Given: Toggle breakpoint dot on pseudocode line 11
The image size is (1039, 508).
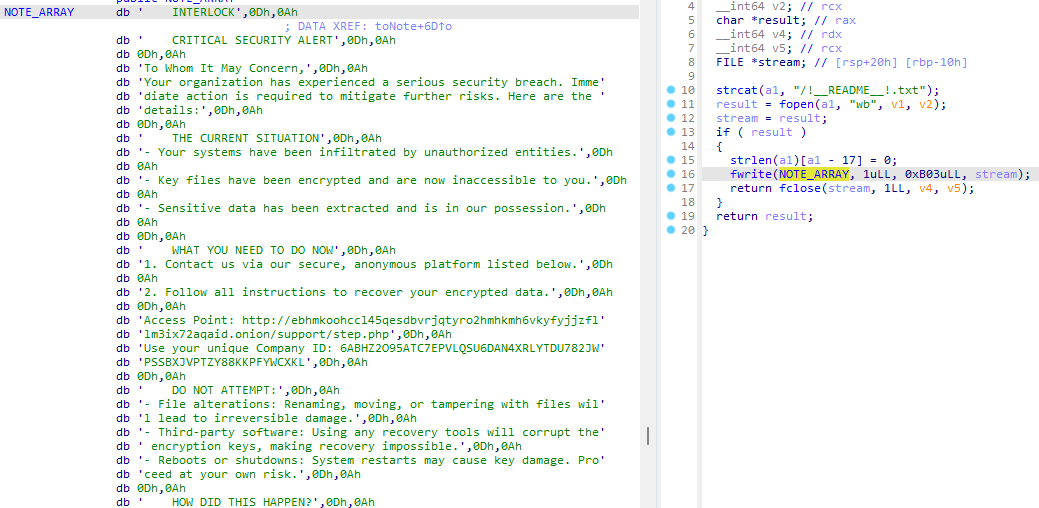Looking at the screenshot, I should point(671,103).
